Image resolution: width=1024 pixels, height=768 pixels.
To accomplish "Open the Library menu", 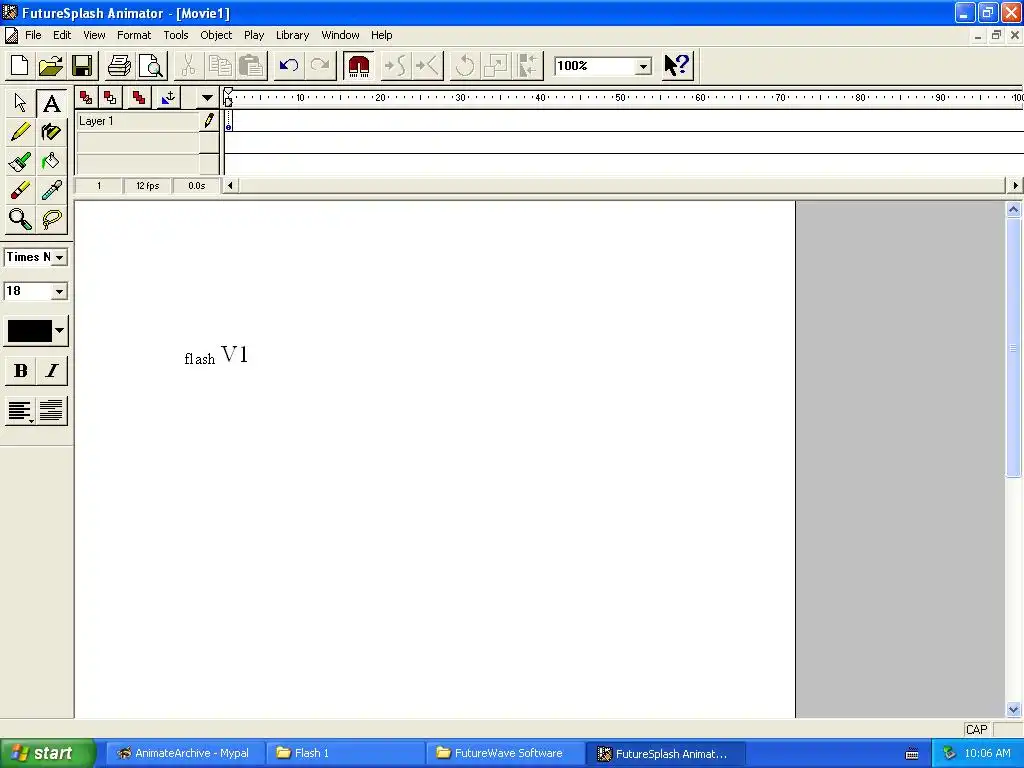I will (292, 35).
